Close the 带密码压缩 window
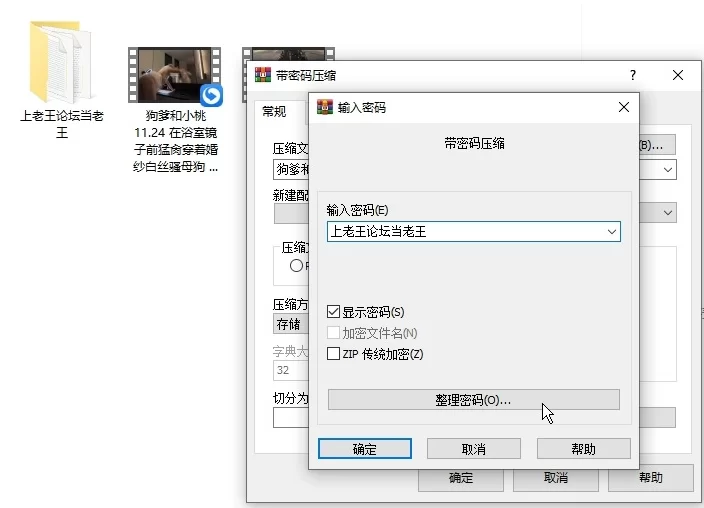The height and width of the screenshot is (508, 704). (x=678, y=75)
